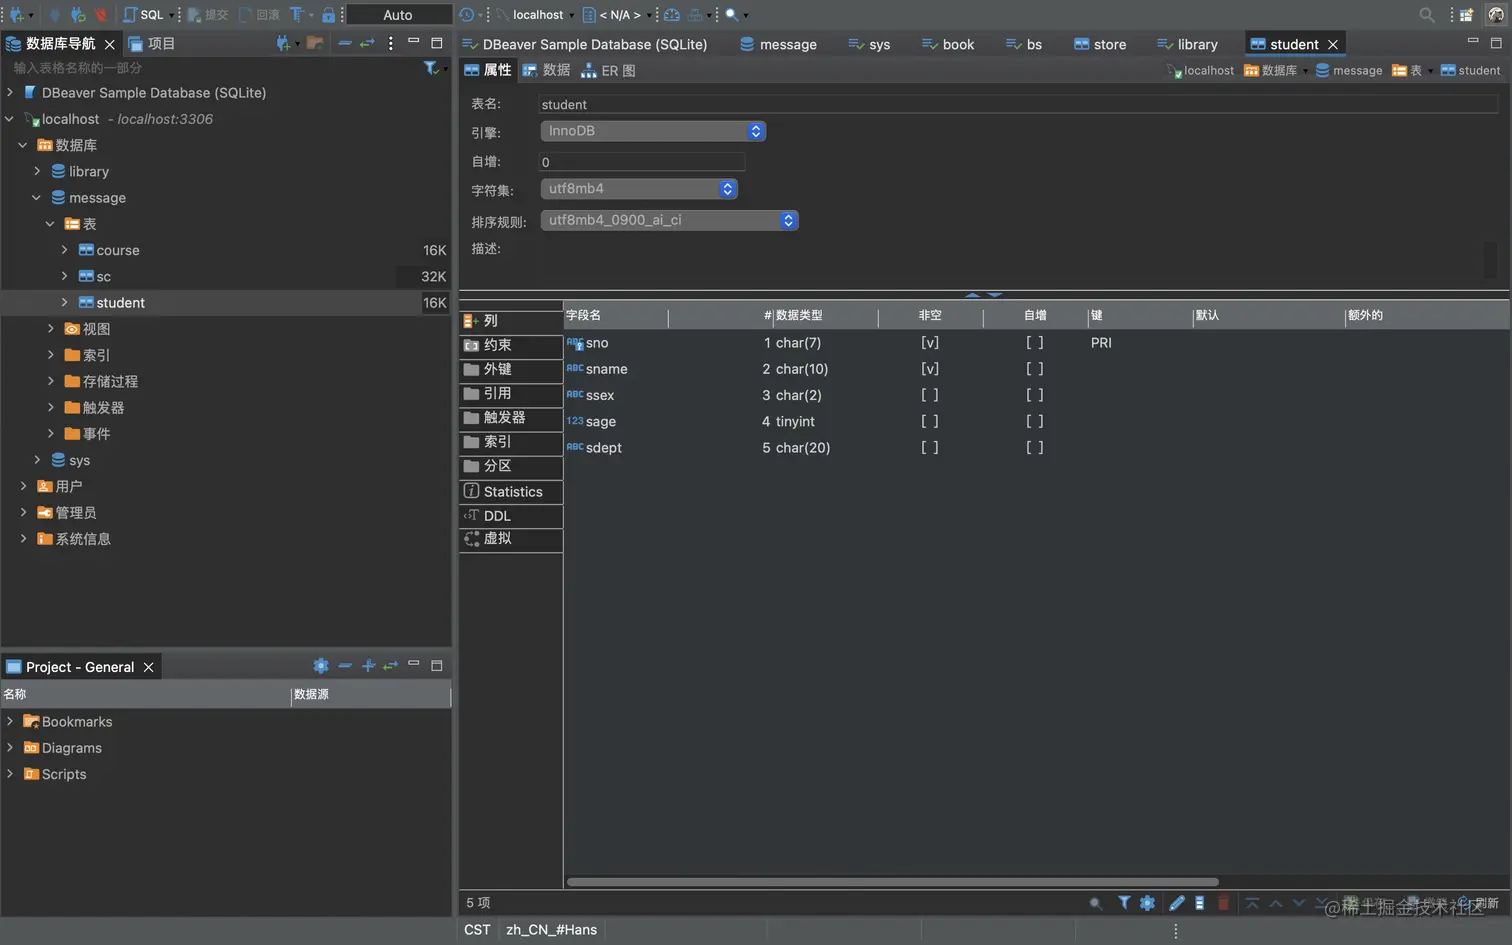Click the new database connection plug icon
The height and width of the screenshot is (945, 1512).
point(17,15)
